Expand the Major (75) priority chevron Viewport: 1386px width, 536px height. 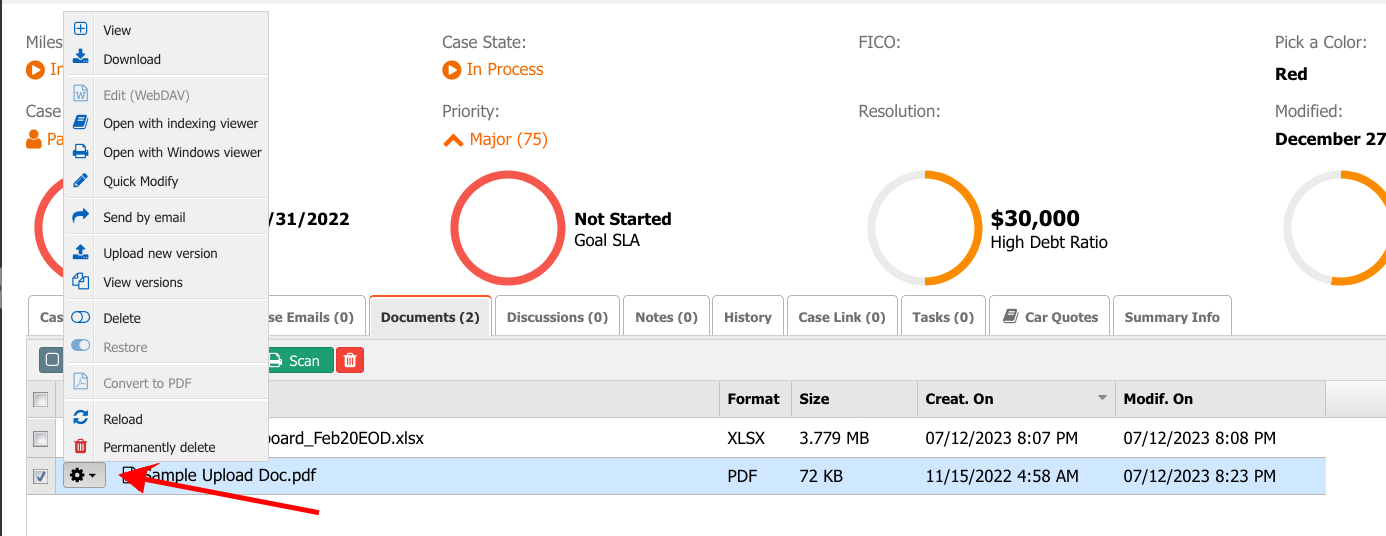pos(453,140)
